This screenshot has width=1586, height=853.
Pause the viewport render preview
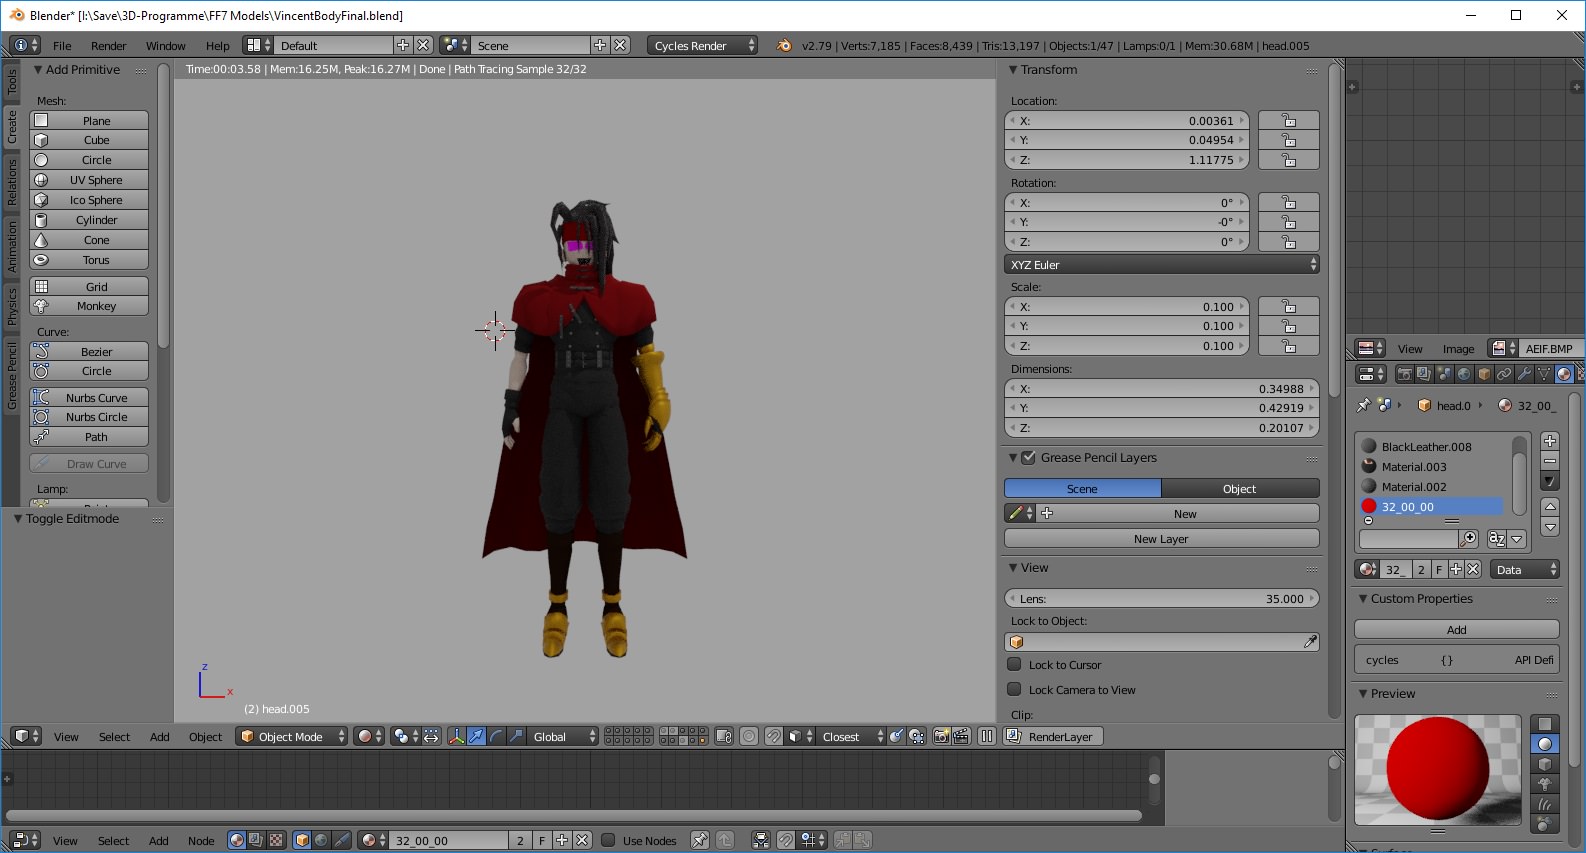coord(987,737)
